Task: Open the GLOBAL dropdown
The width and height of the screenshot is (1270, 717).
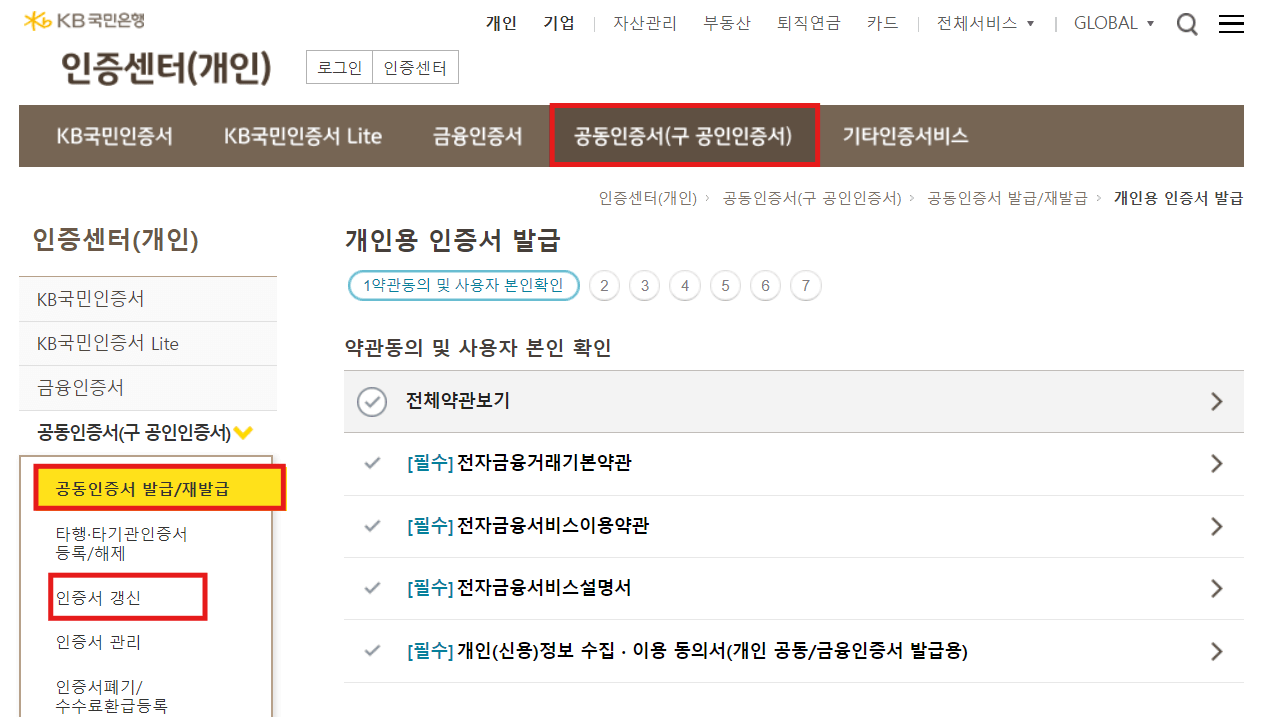Action: pyautogui.click(x=1114, y=23)
